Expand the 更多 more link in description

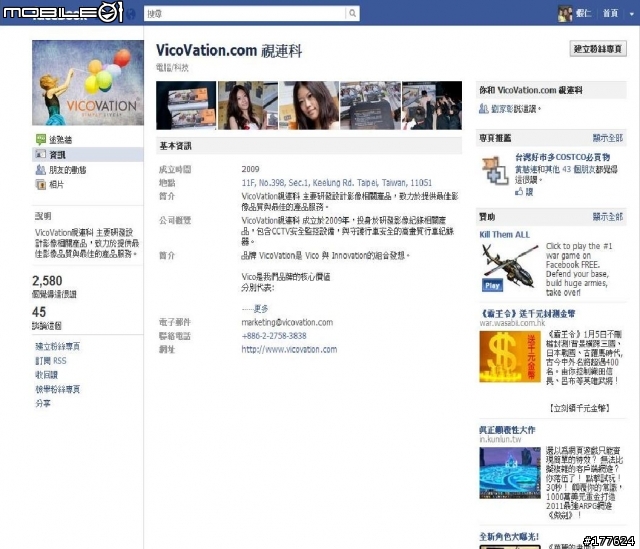click(x=260, y=309)
